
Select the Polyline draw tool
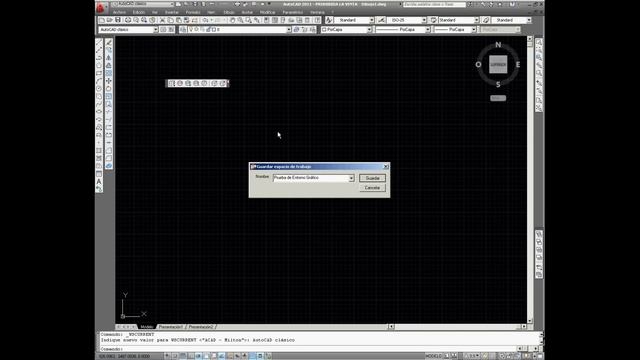click(x=99, y=58)
